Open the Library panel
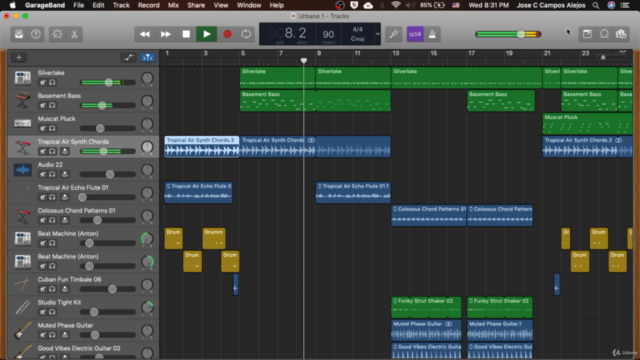This screenshot has height=360, width=640. (19, 34)
